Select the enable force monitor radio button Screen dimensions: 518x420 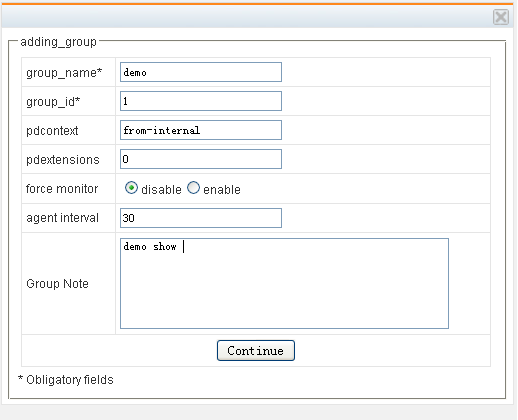[193, 188]
